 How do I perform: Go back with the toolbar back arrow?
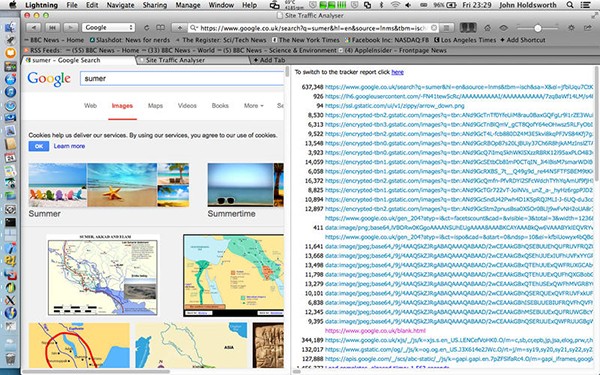[33, 28]
